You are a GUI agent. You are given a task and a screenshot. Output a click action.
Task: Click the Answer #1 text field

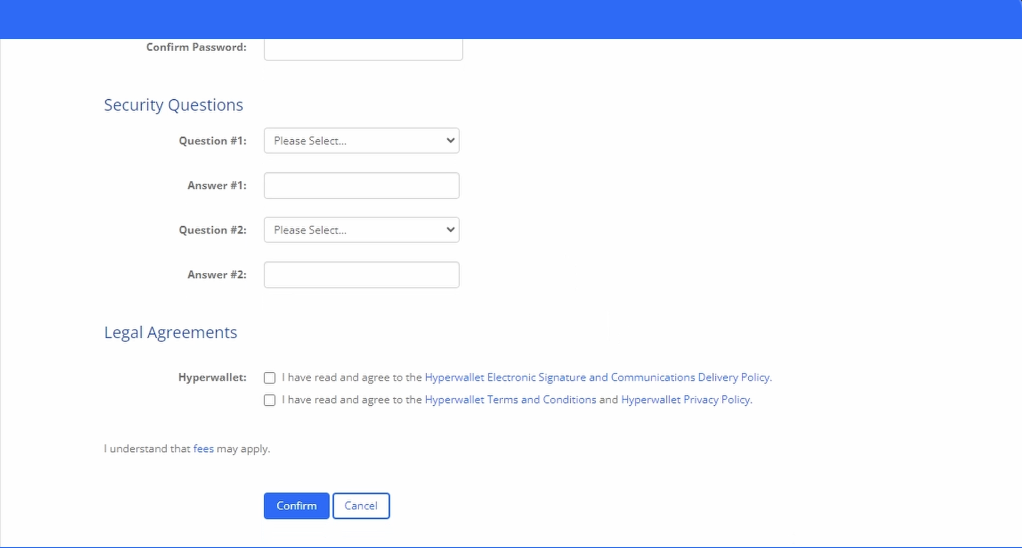click(x=361, y=186)
